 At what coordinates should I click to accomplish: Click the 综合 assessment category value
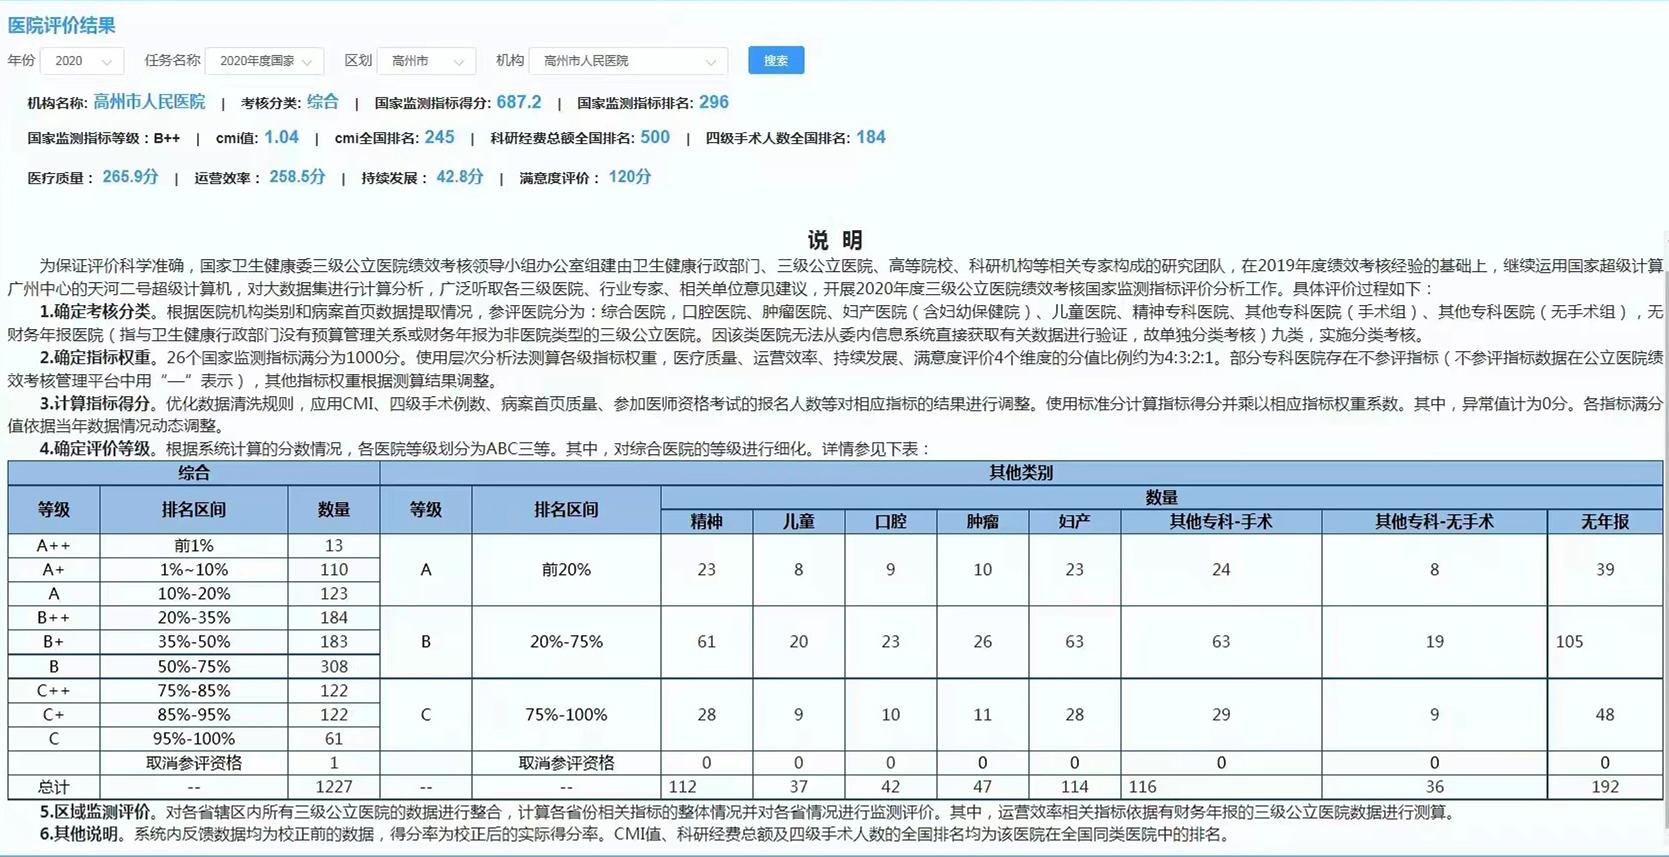[323, 102]
